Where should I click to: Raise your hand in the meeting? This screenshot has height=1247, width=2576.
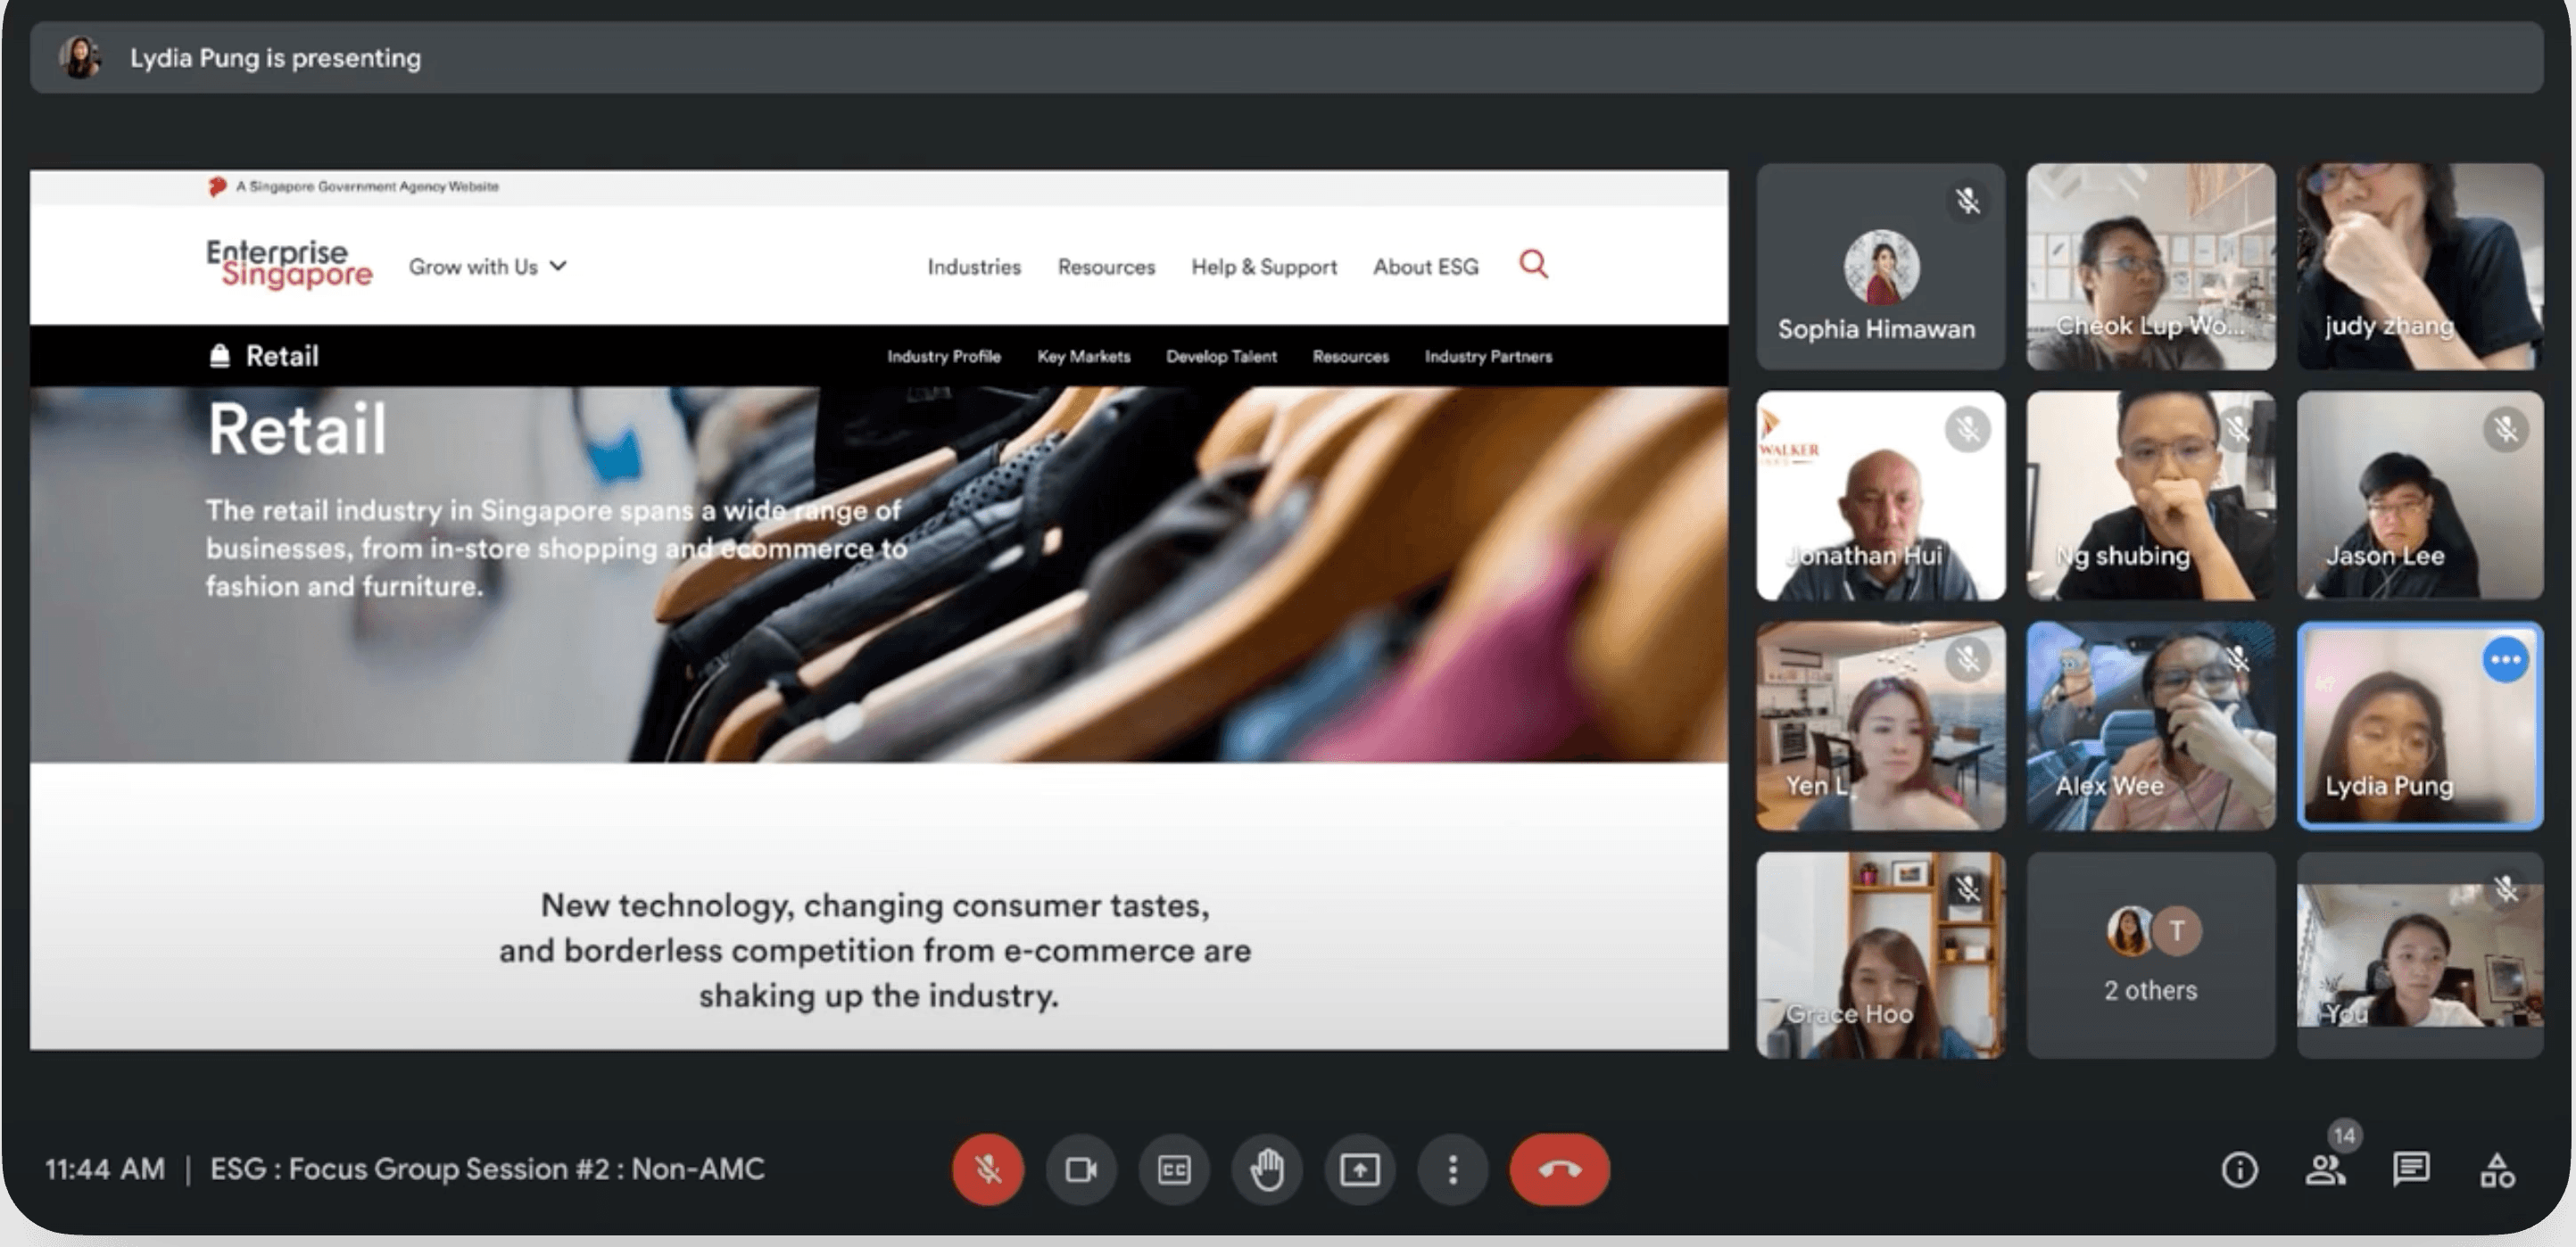click(x=1267, y=1169)
